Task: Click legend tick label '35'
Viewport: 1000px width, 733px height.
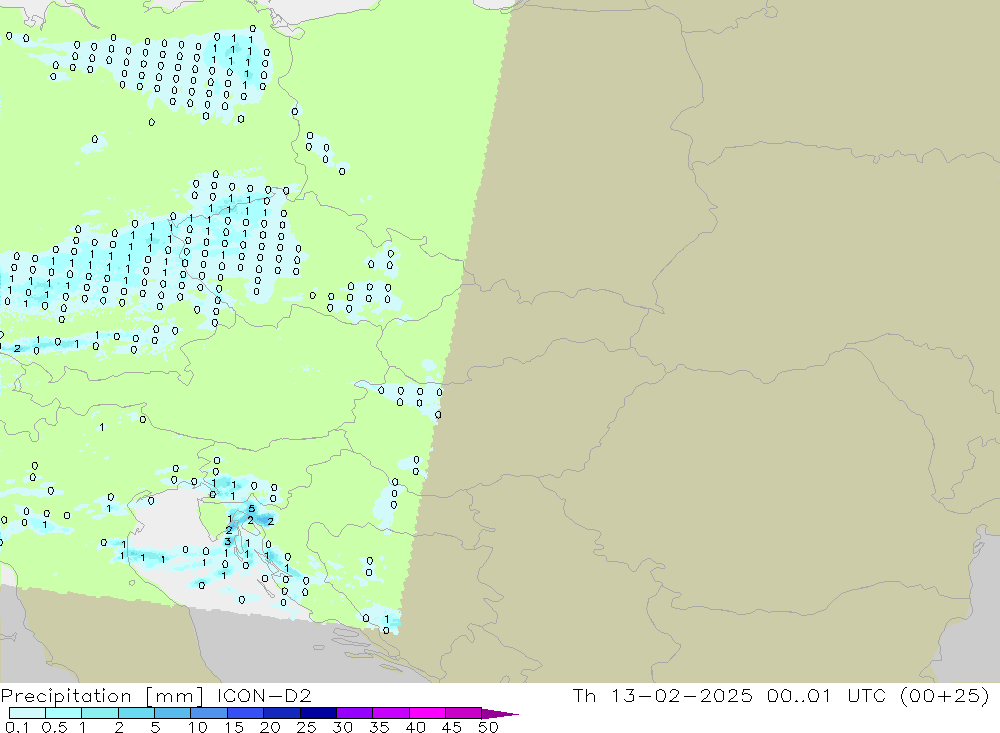Action: point(379,727)
